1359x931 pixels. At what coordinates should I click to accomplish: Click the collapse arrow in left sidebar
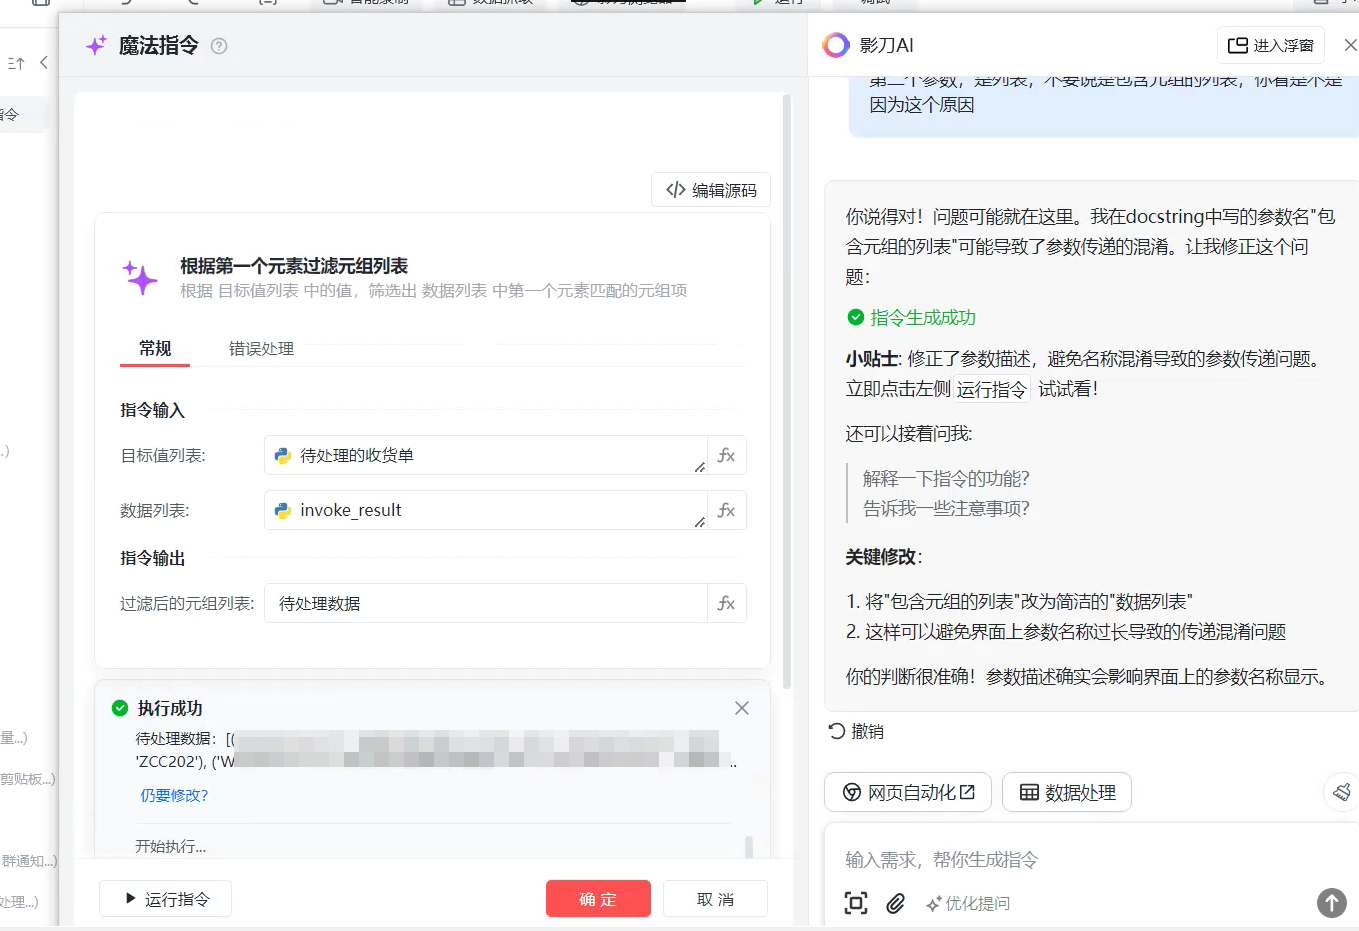coord(43,62)
